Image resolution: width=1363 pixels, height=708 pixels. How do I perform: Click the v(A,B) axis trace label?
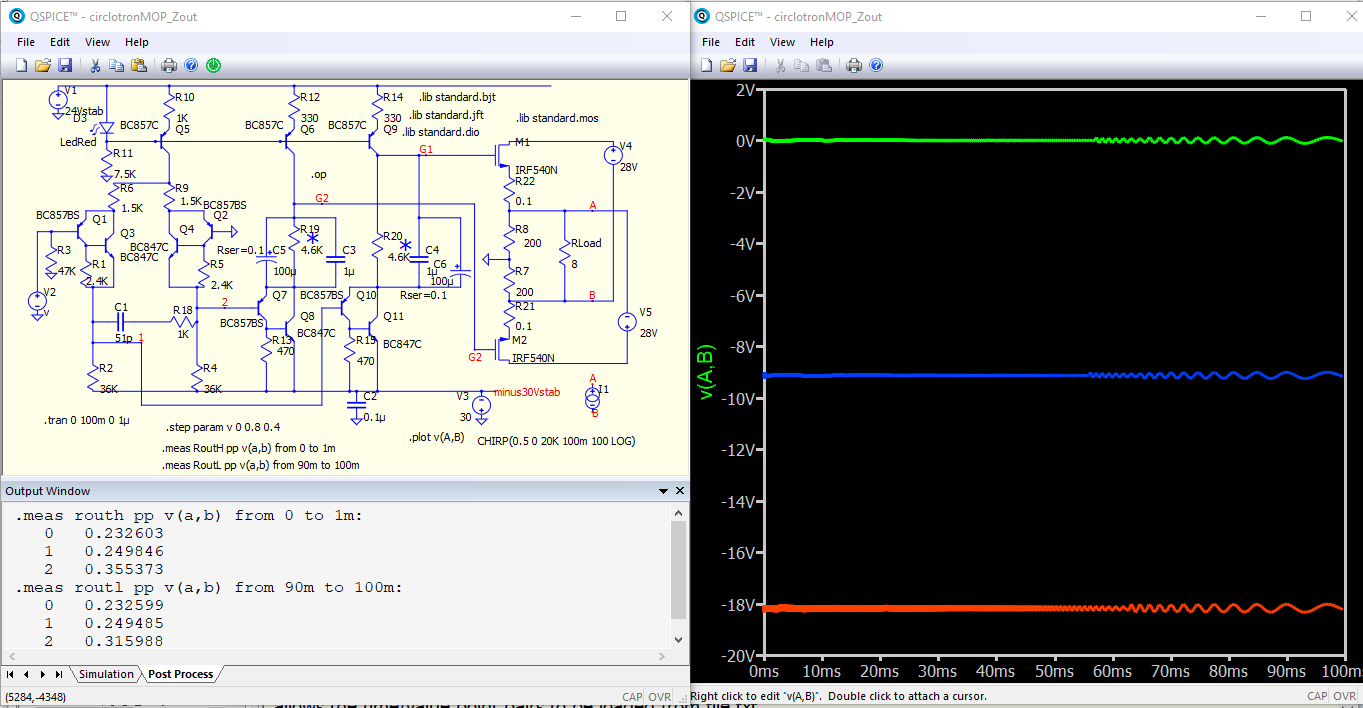707,372
